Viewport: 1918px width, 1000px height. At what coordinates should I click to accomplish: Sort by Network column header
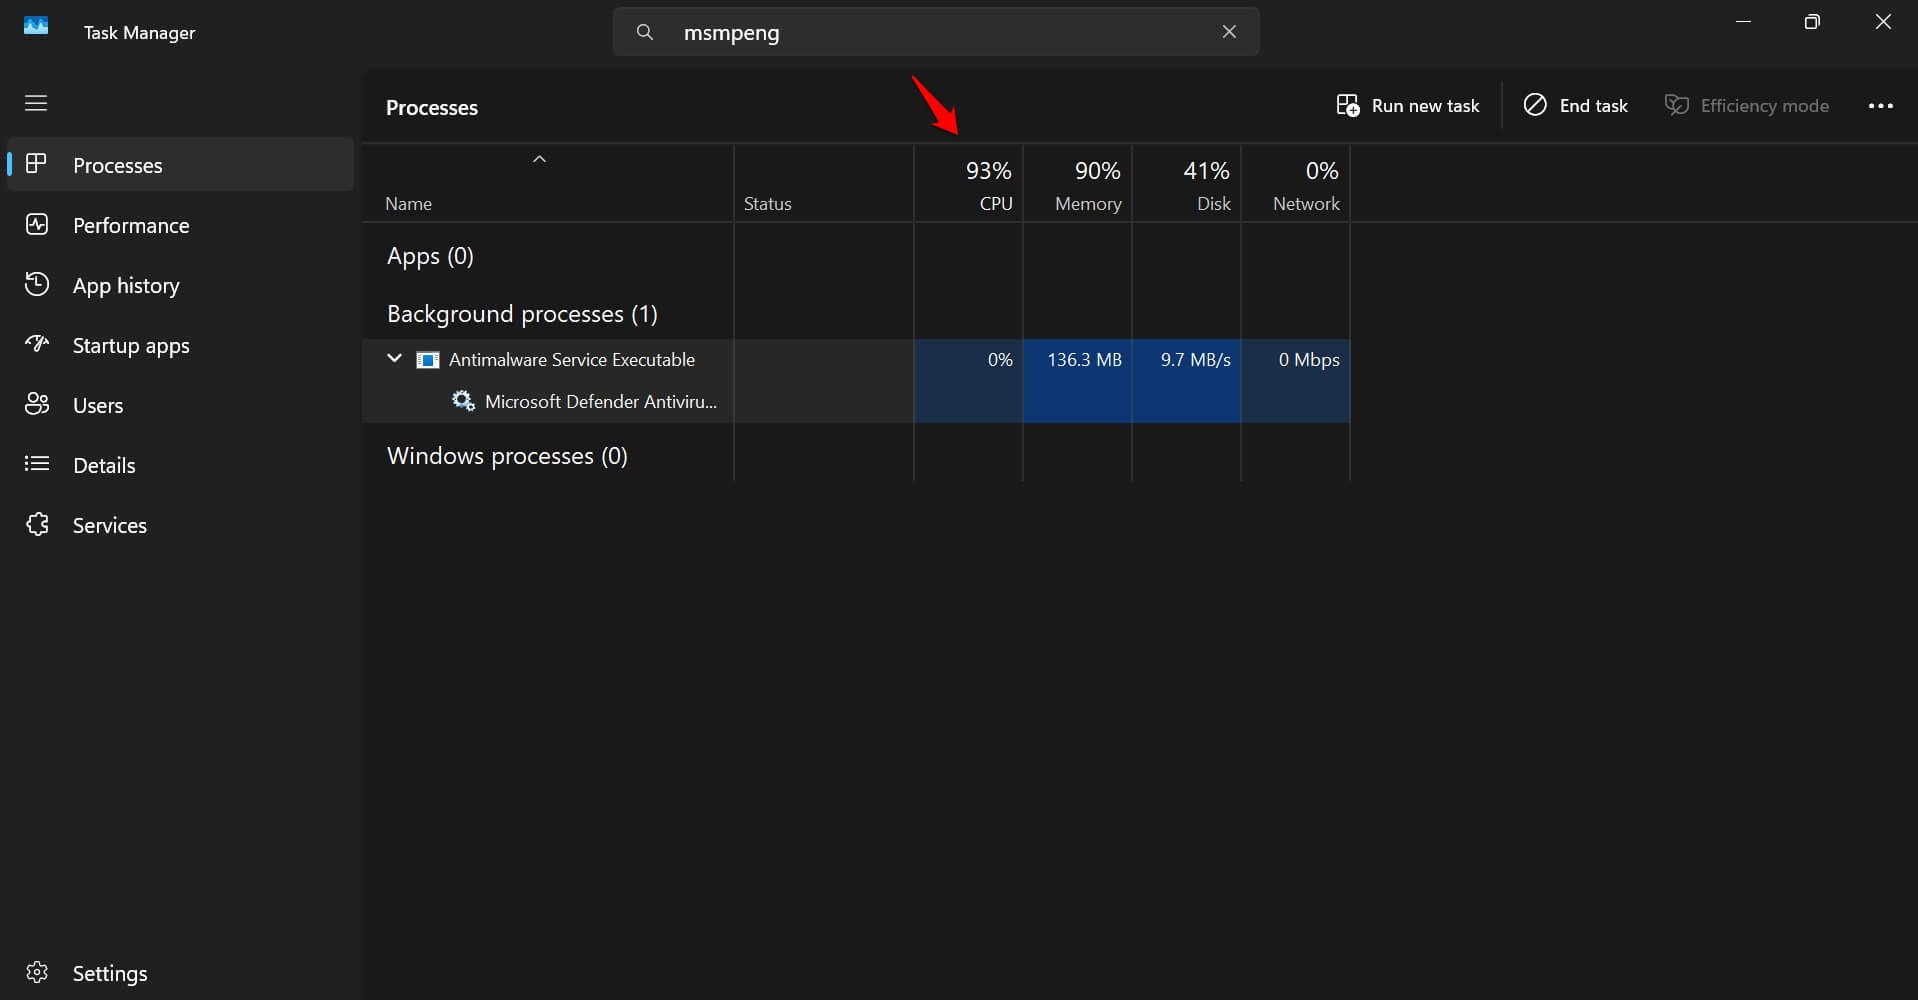pyautogui.click(x=1295, y=184)
